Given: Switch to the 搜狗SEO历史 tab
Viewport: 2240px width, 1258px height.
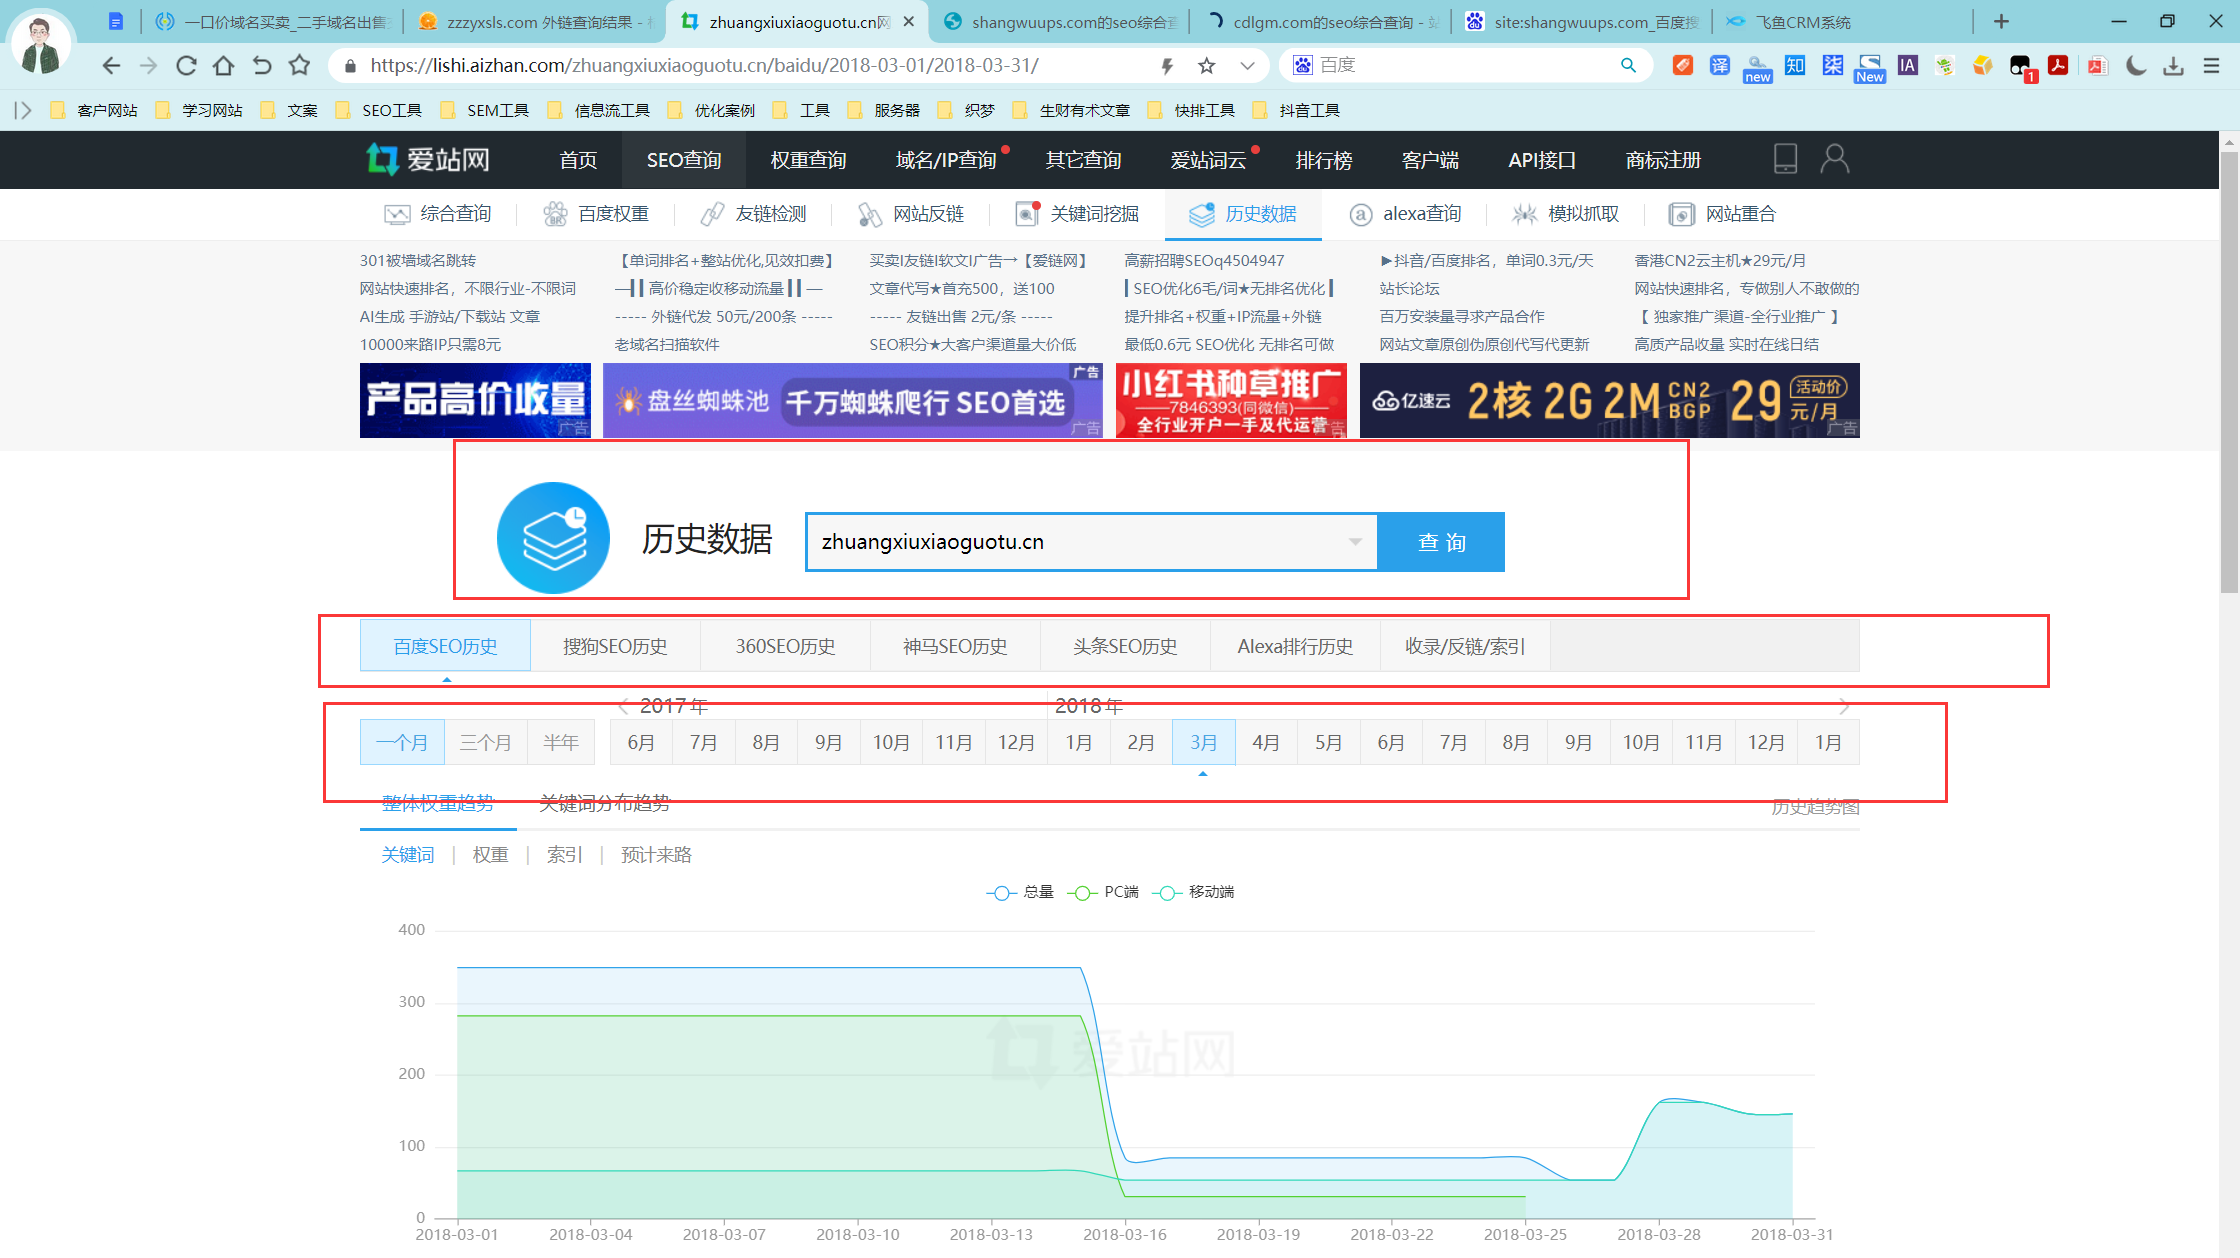Looking at the screenshot, I should (x=616, y=645).
